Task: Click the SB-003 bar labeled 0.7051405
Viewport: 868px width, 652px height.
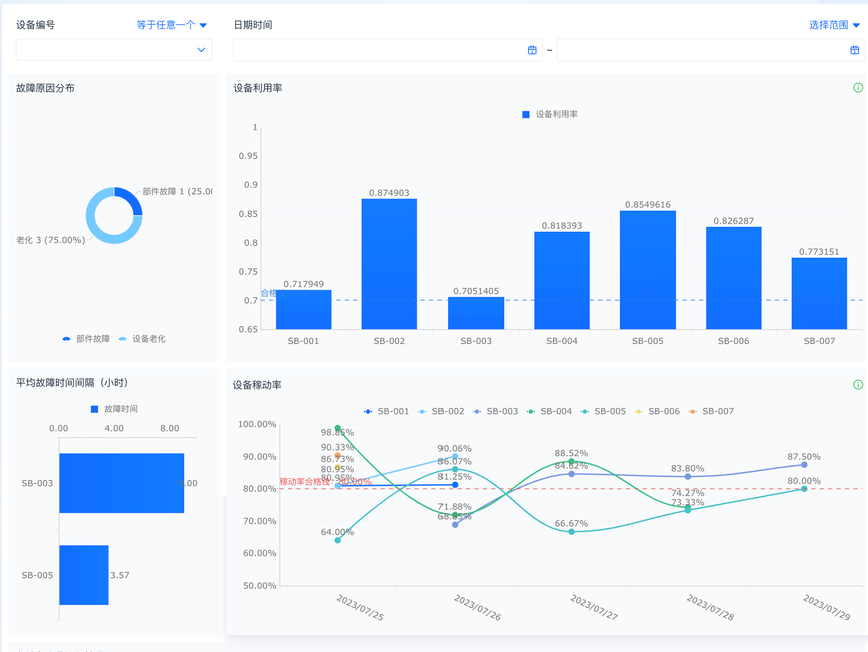Action: (x=476, y=313)
